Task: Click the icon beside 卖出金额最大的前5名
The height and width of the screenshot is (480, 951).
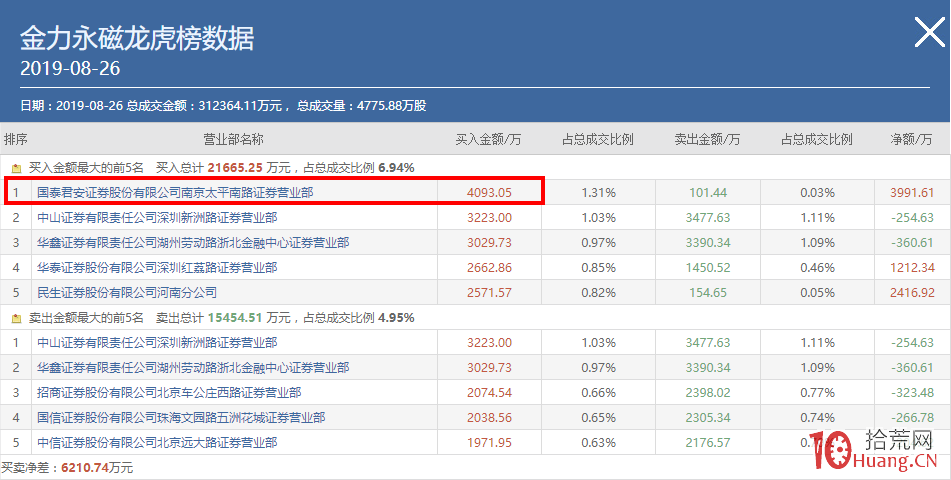Action: (x=16, y=317)
